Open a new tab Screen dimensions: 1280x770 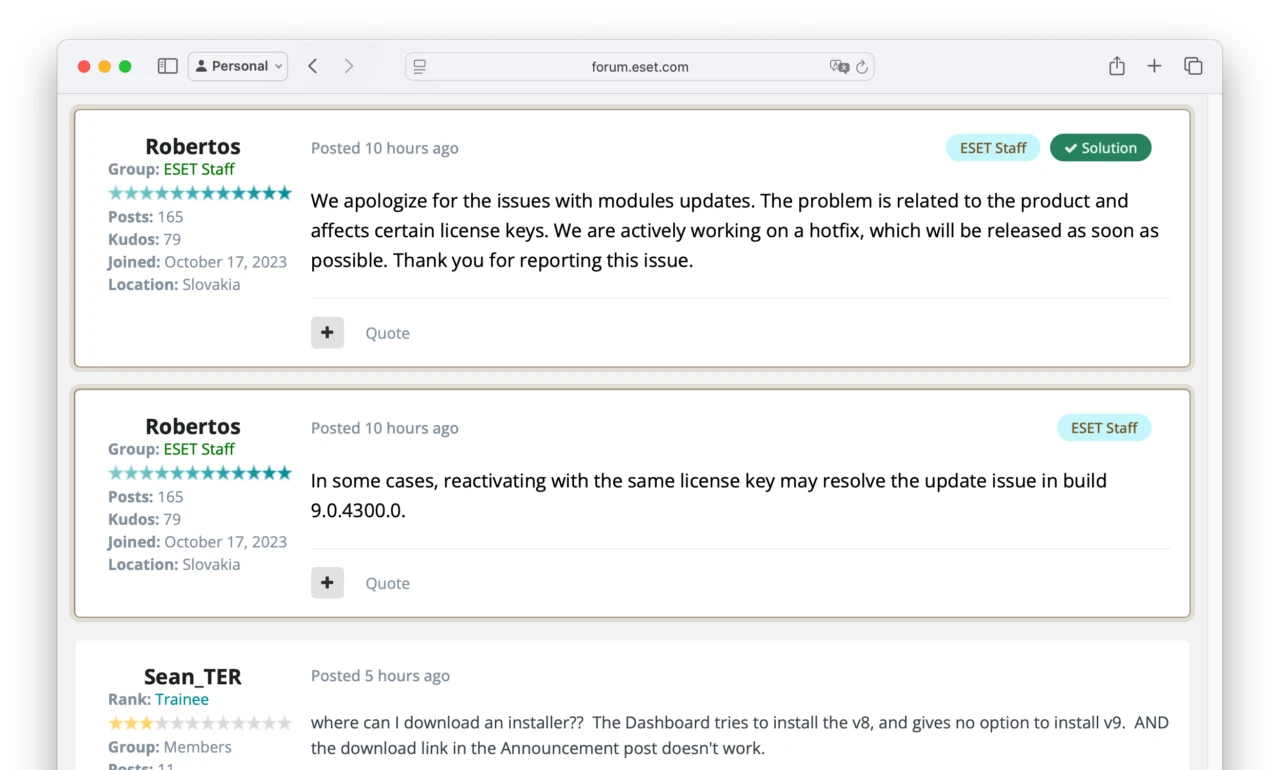coord(1154,66)
